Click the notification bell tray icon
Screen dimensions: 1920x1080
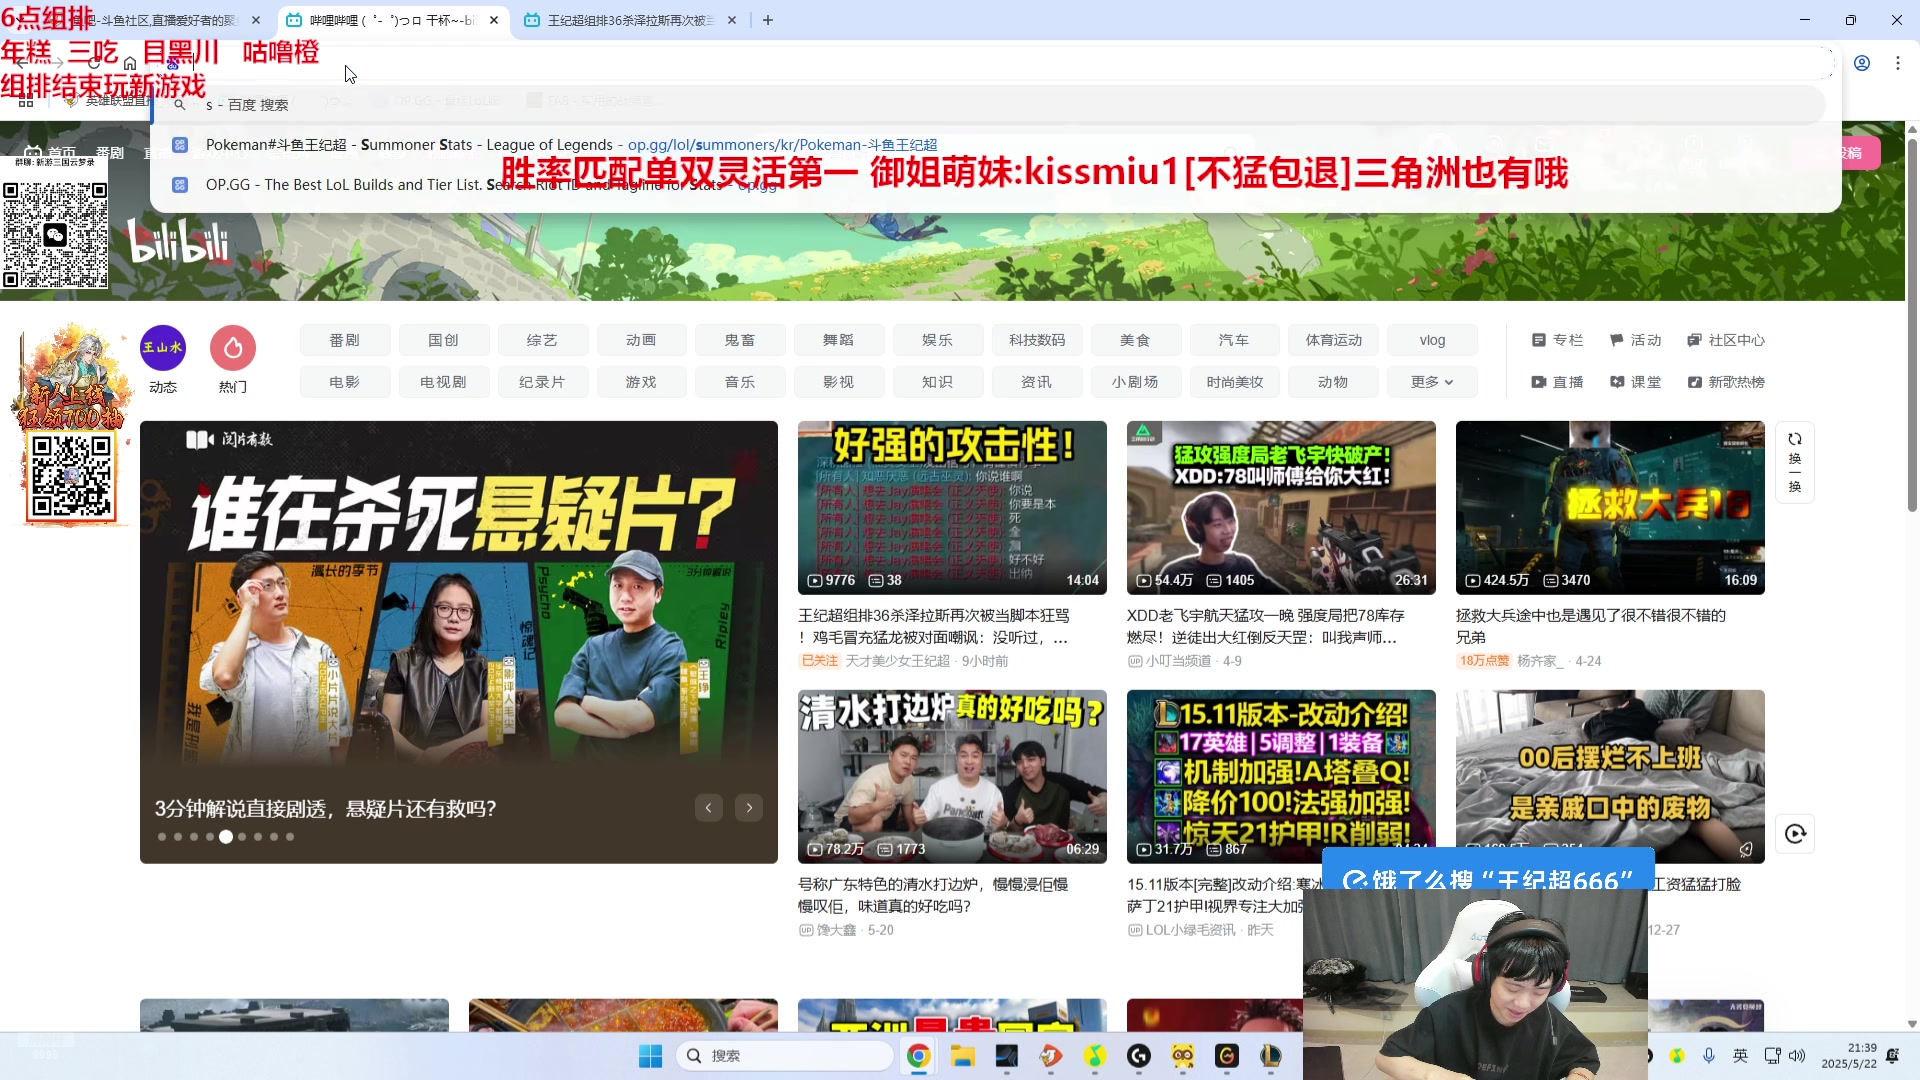click(1892, 1056)
